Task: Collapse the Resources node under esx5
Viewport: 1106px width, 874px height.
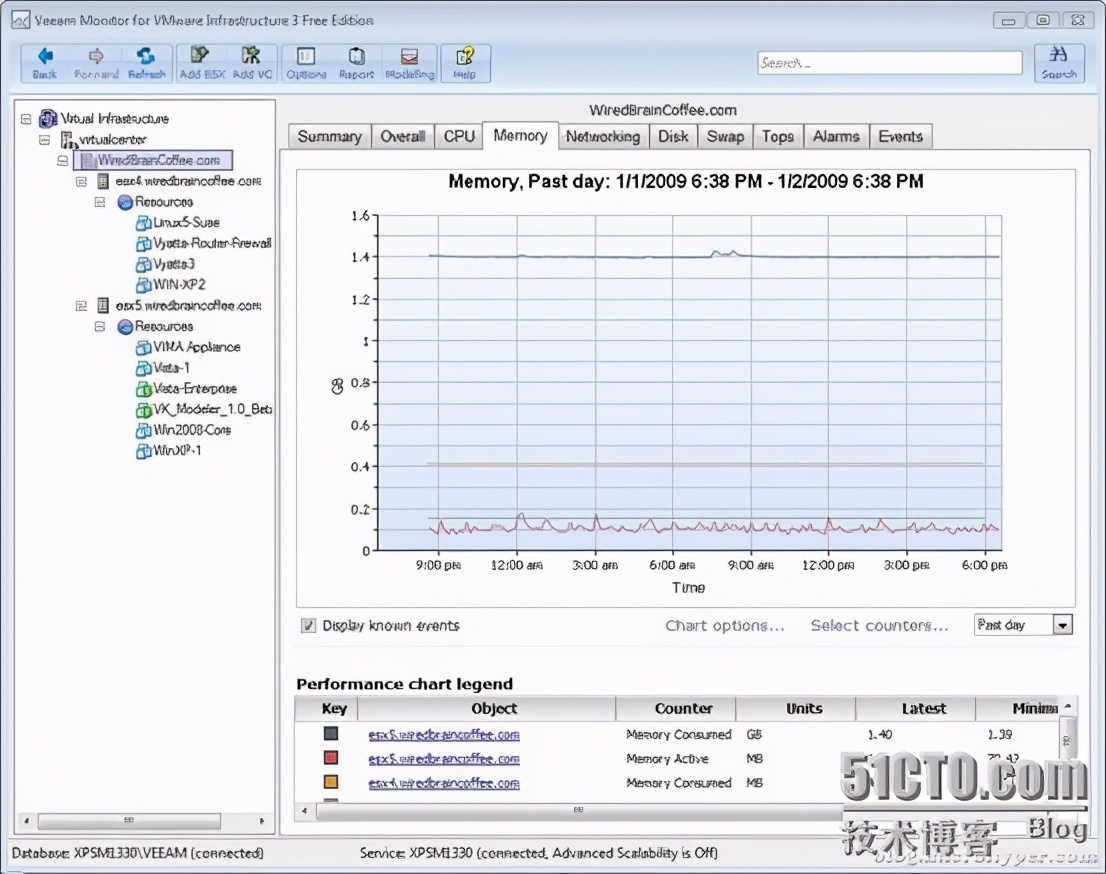Action: coord(100,327)
